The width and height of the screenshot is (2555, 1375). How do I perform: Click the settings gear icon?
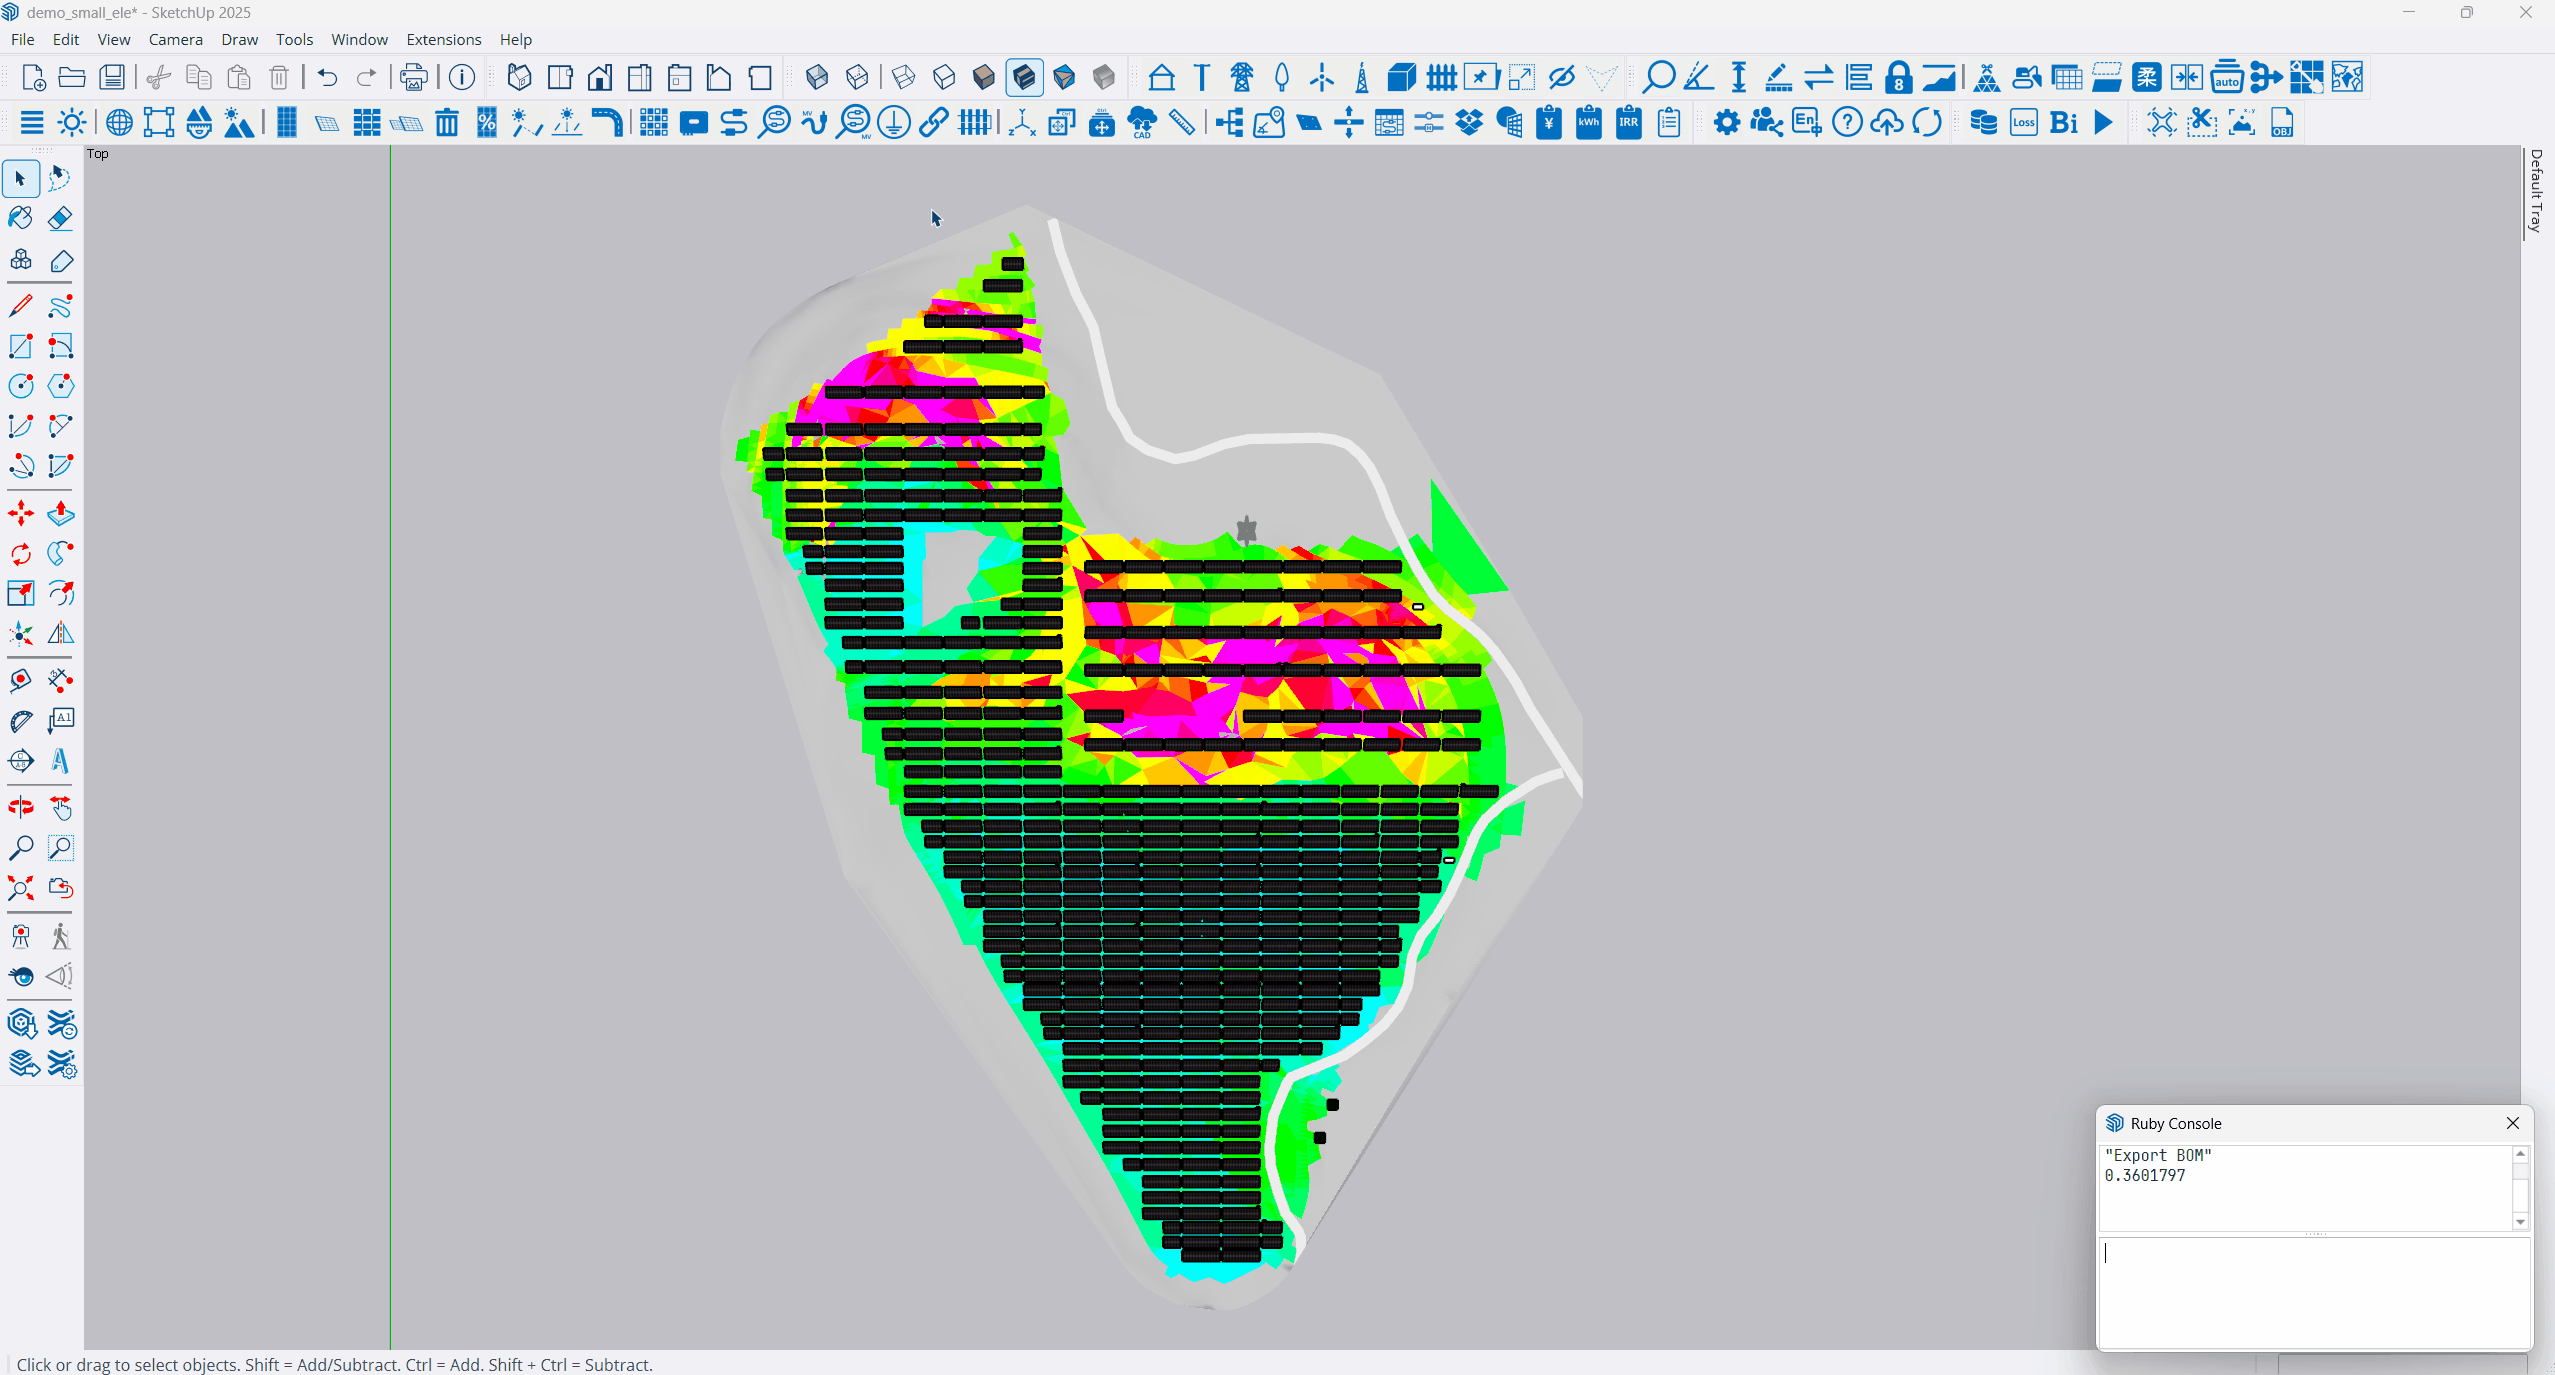point(1726,123)
